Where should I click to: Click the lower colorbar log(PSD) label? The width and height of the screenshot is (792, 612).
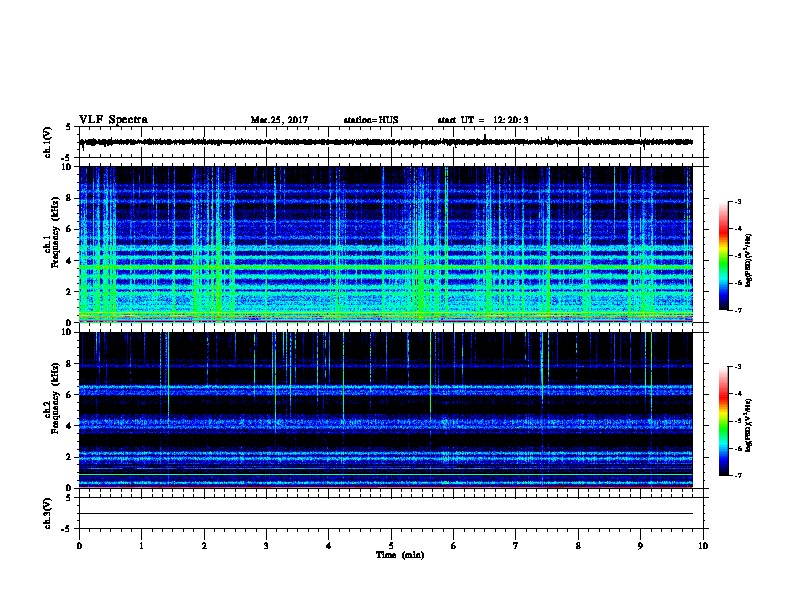(x=749, y=425)
